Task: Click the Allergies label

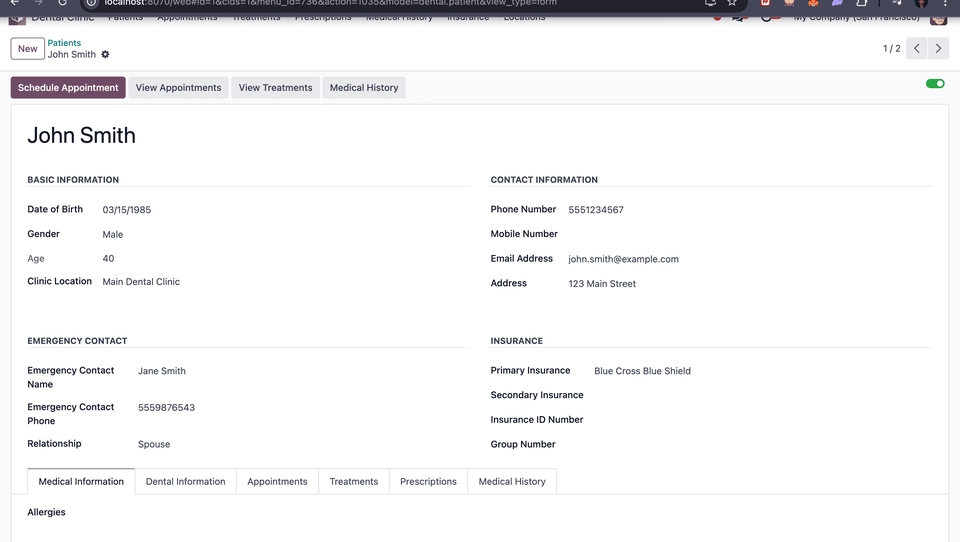Action: [47, 512]
